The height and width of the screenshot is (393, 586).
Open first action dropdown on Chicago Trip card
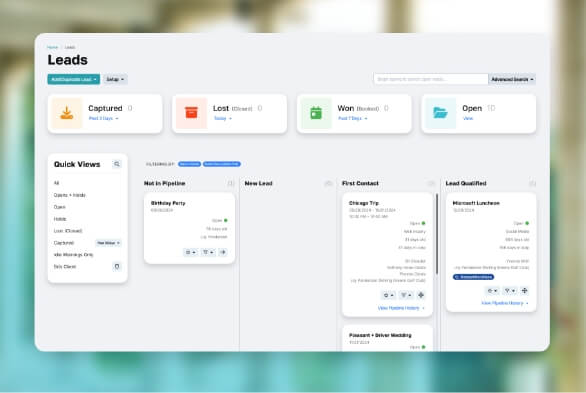(389, 295)
